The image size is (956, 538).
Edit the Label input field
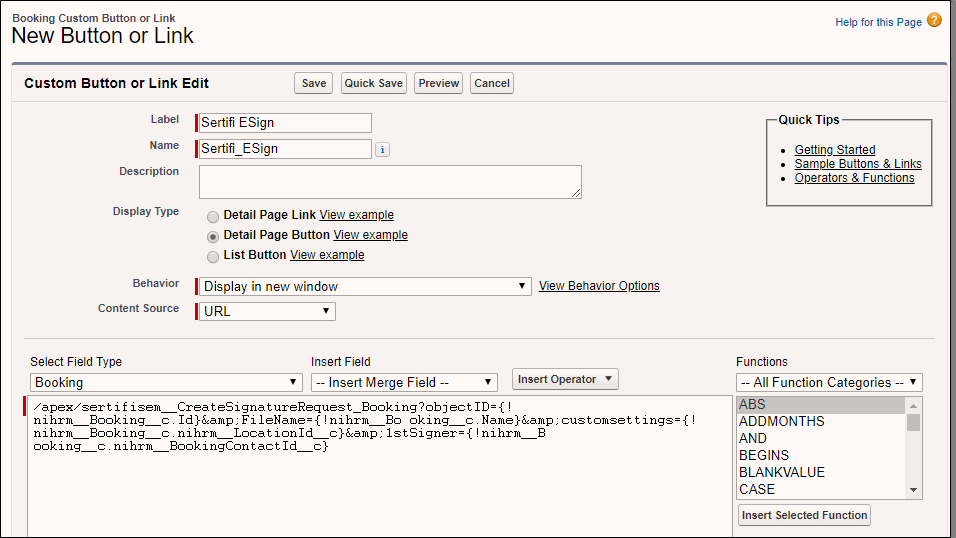285,123
